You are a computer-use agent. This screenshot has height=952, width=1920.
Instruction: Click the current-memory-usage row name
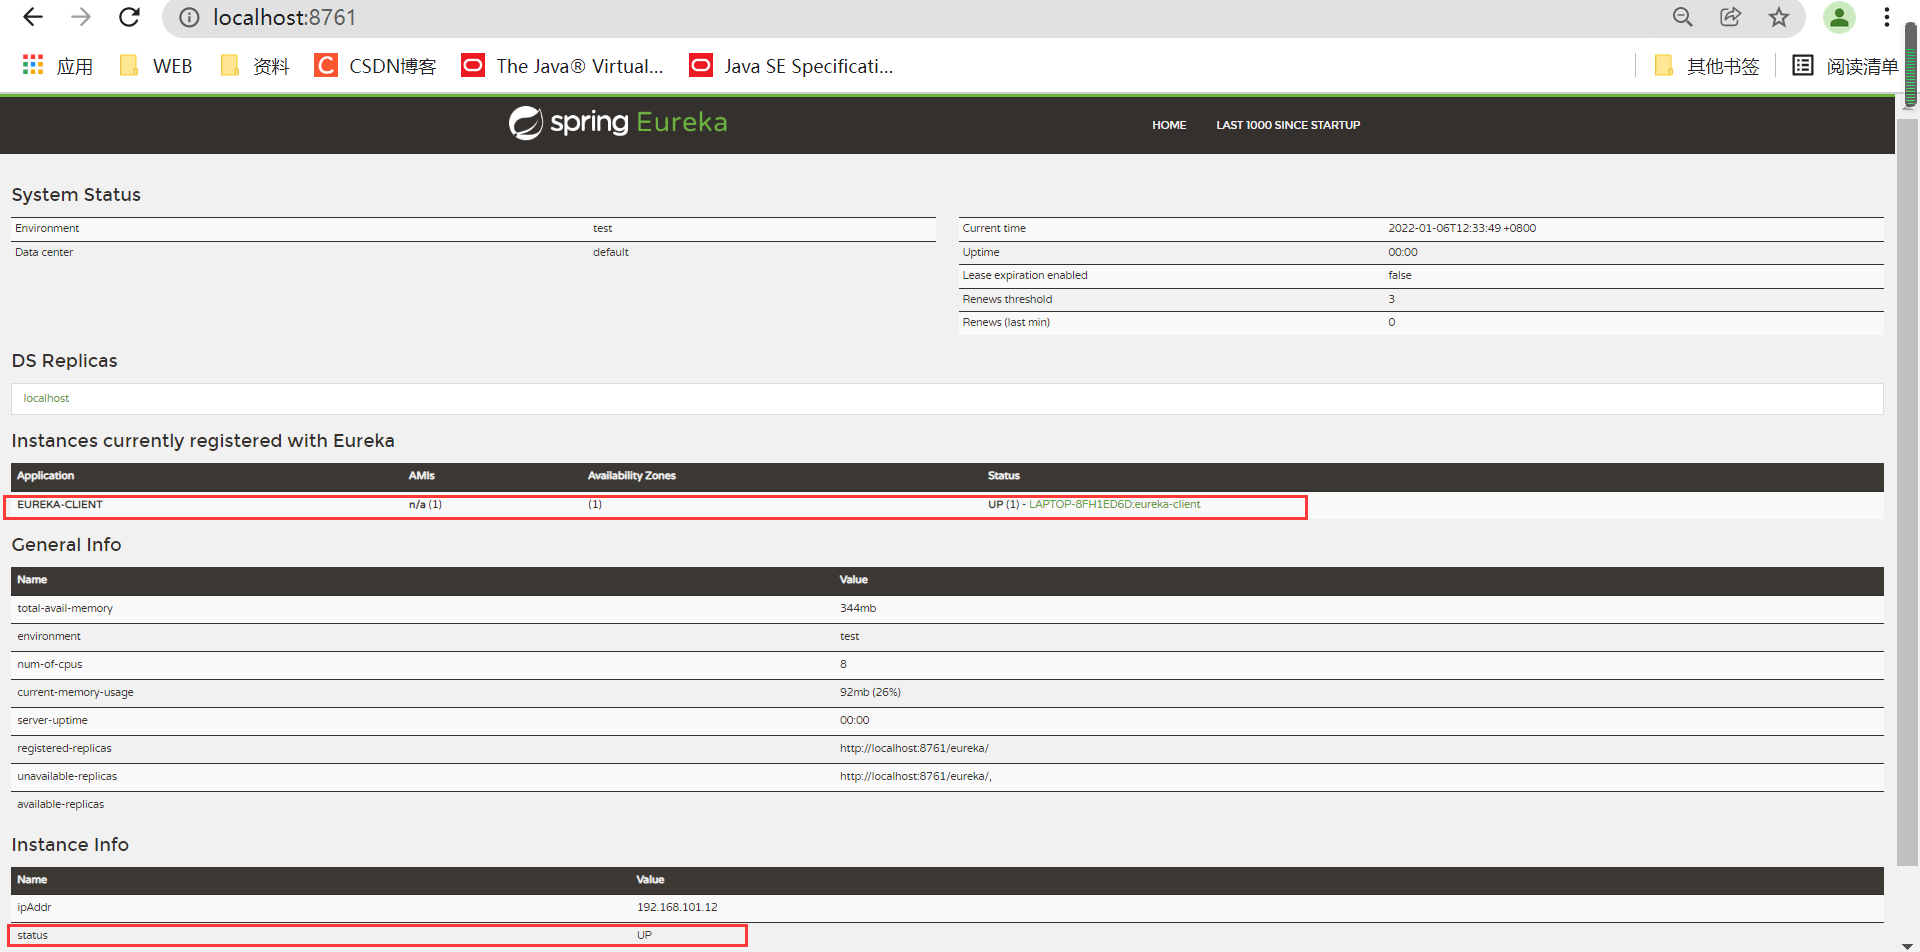[75, 692]
